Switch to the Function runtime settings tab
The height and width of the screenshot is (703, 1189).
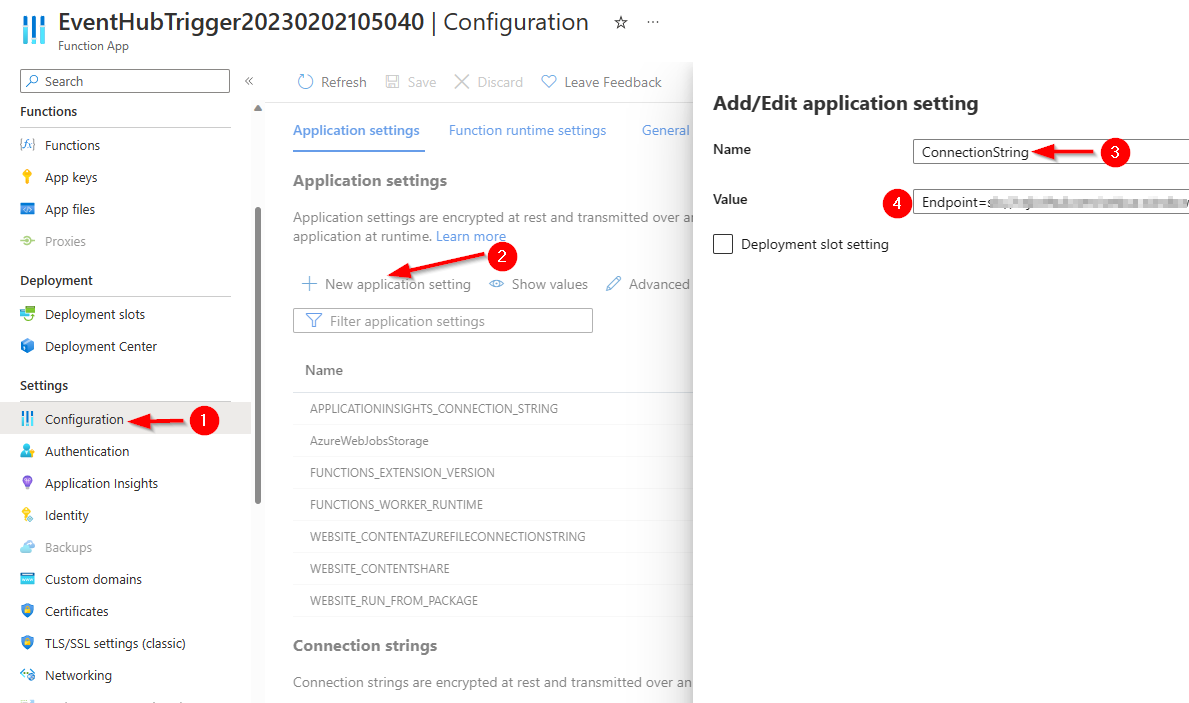click(527, 130)
